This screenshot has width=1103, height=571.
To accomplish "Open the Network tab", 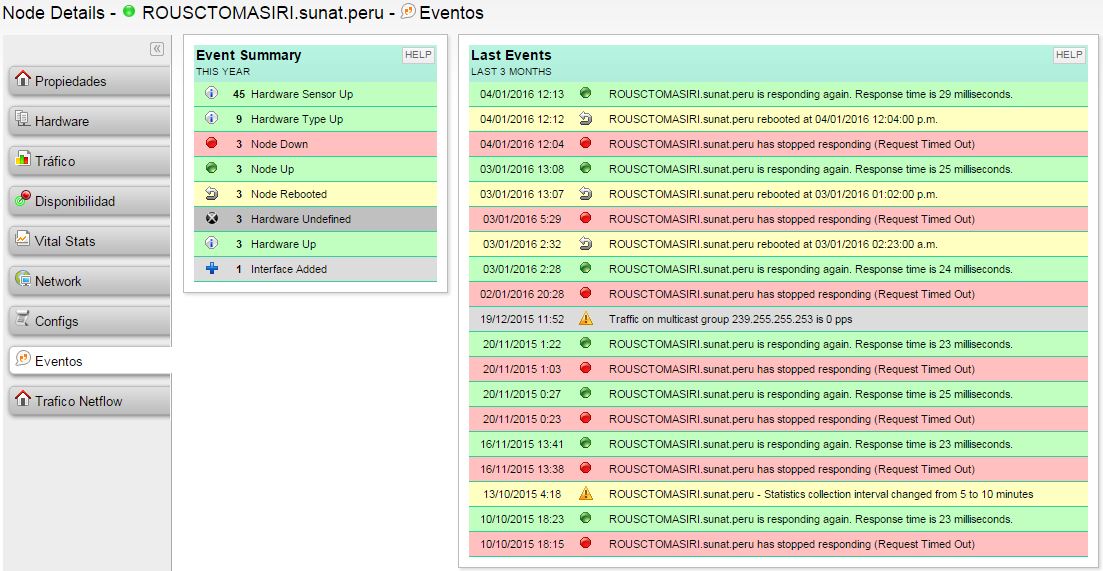I will tap(89, 281).
